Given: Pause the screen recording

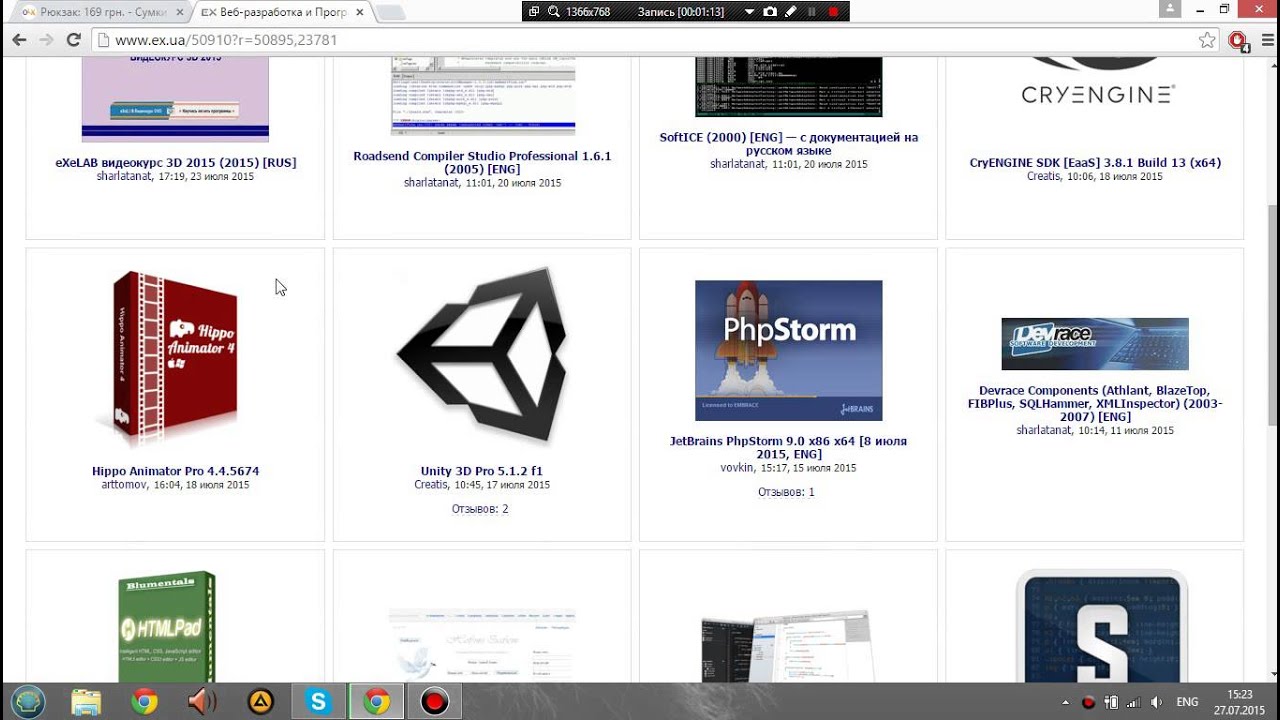Looking at the screenshot, I should 811,11.
